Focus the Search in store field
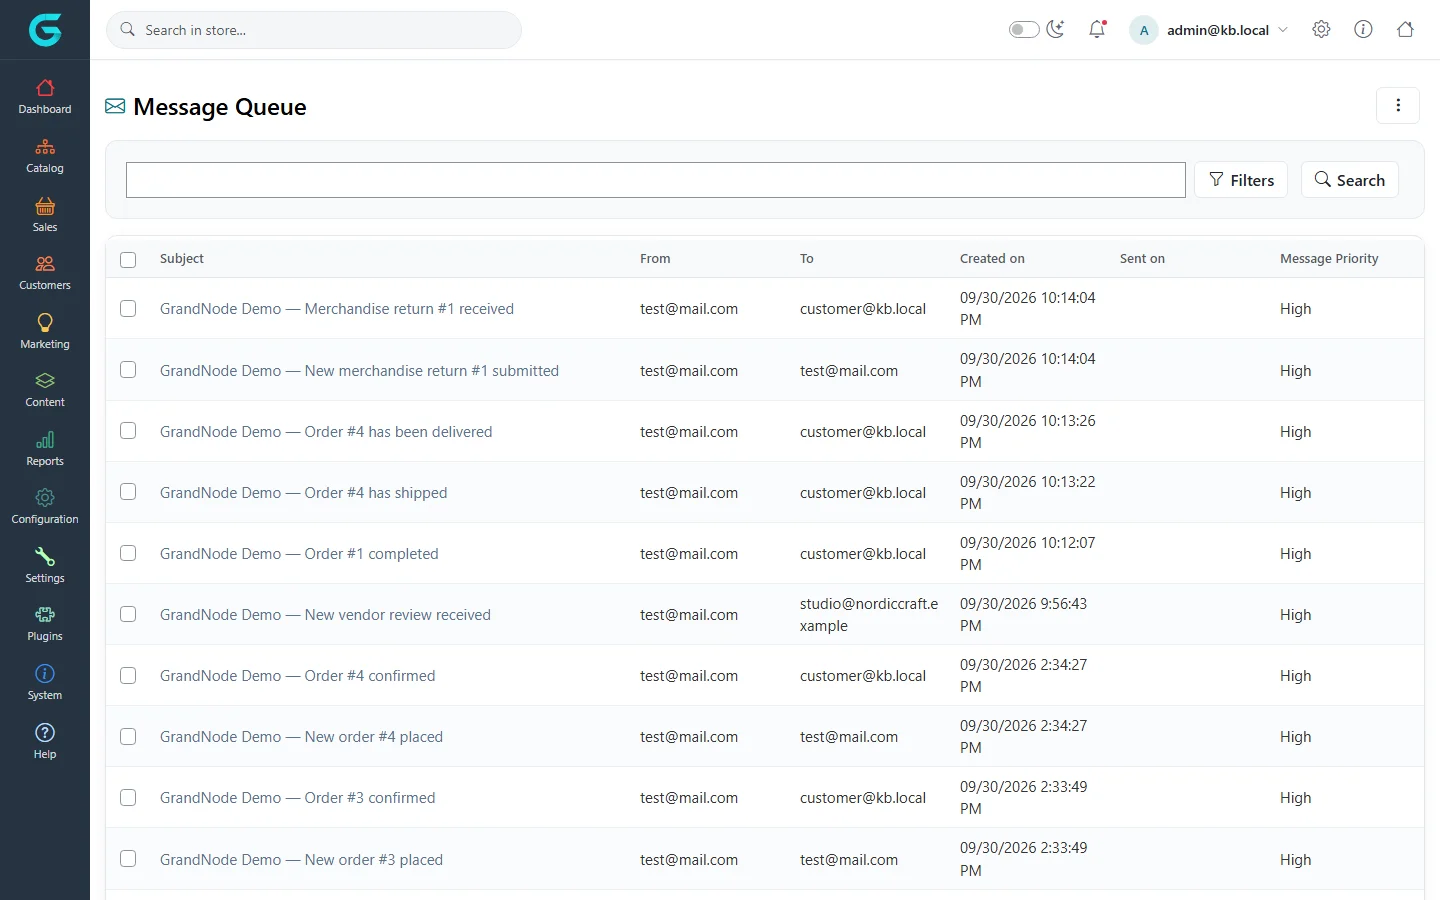The height and width of the screenshot is (900, 1440). coord(314,30)
